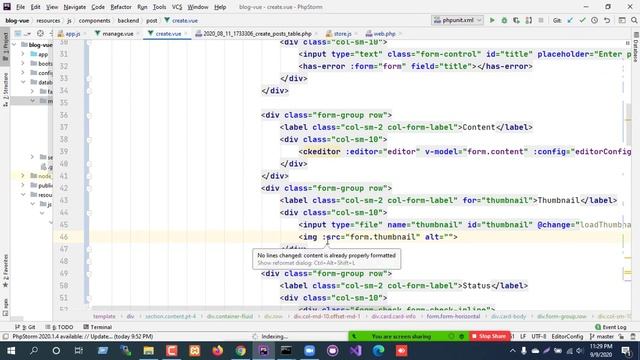Run the phpunit.xml configuration
Image resolution: width=640 pixels, height=360 pixels.
[492, 20]
